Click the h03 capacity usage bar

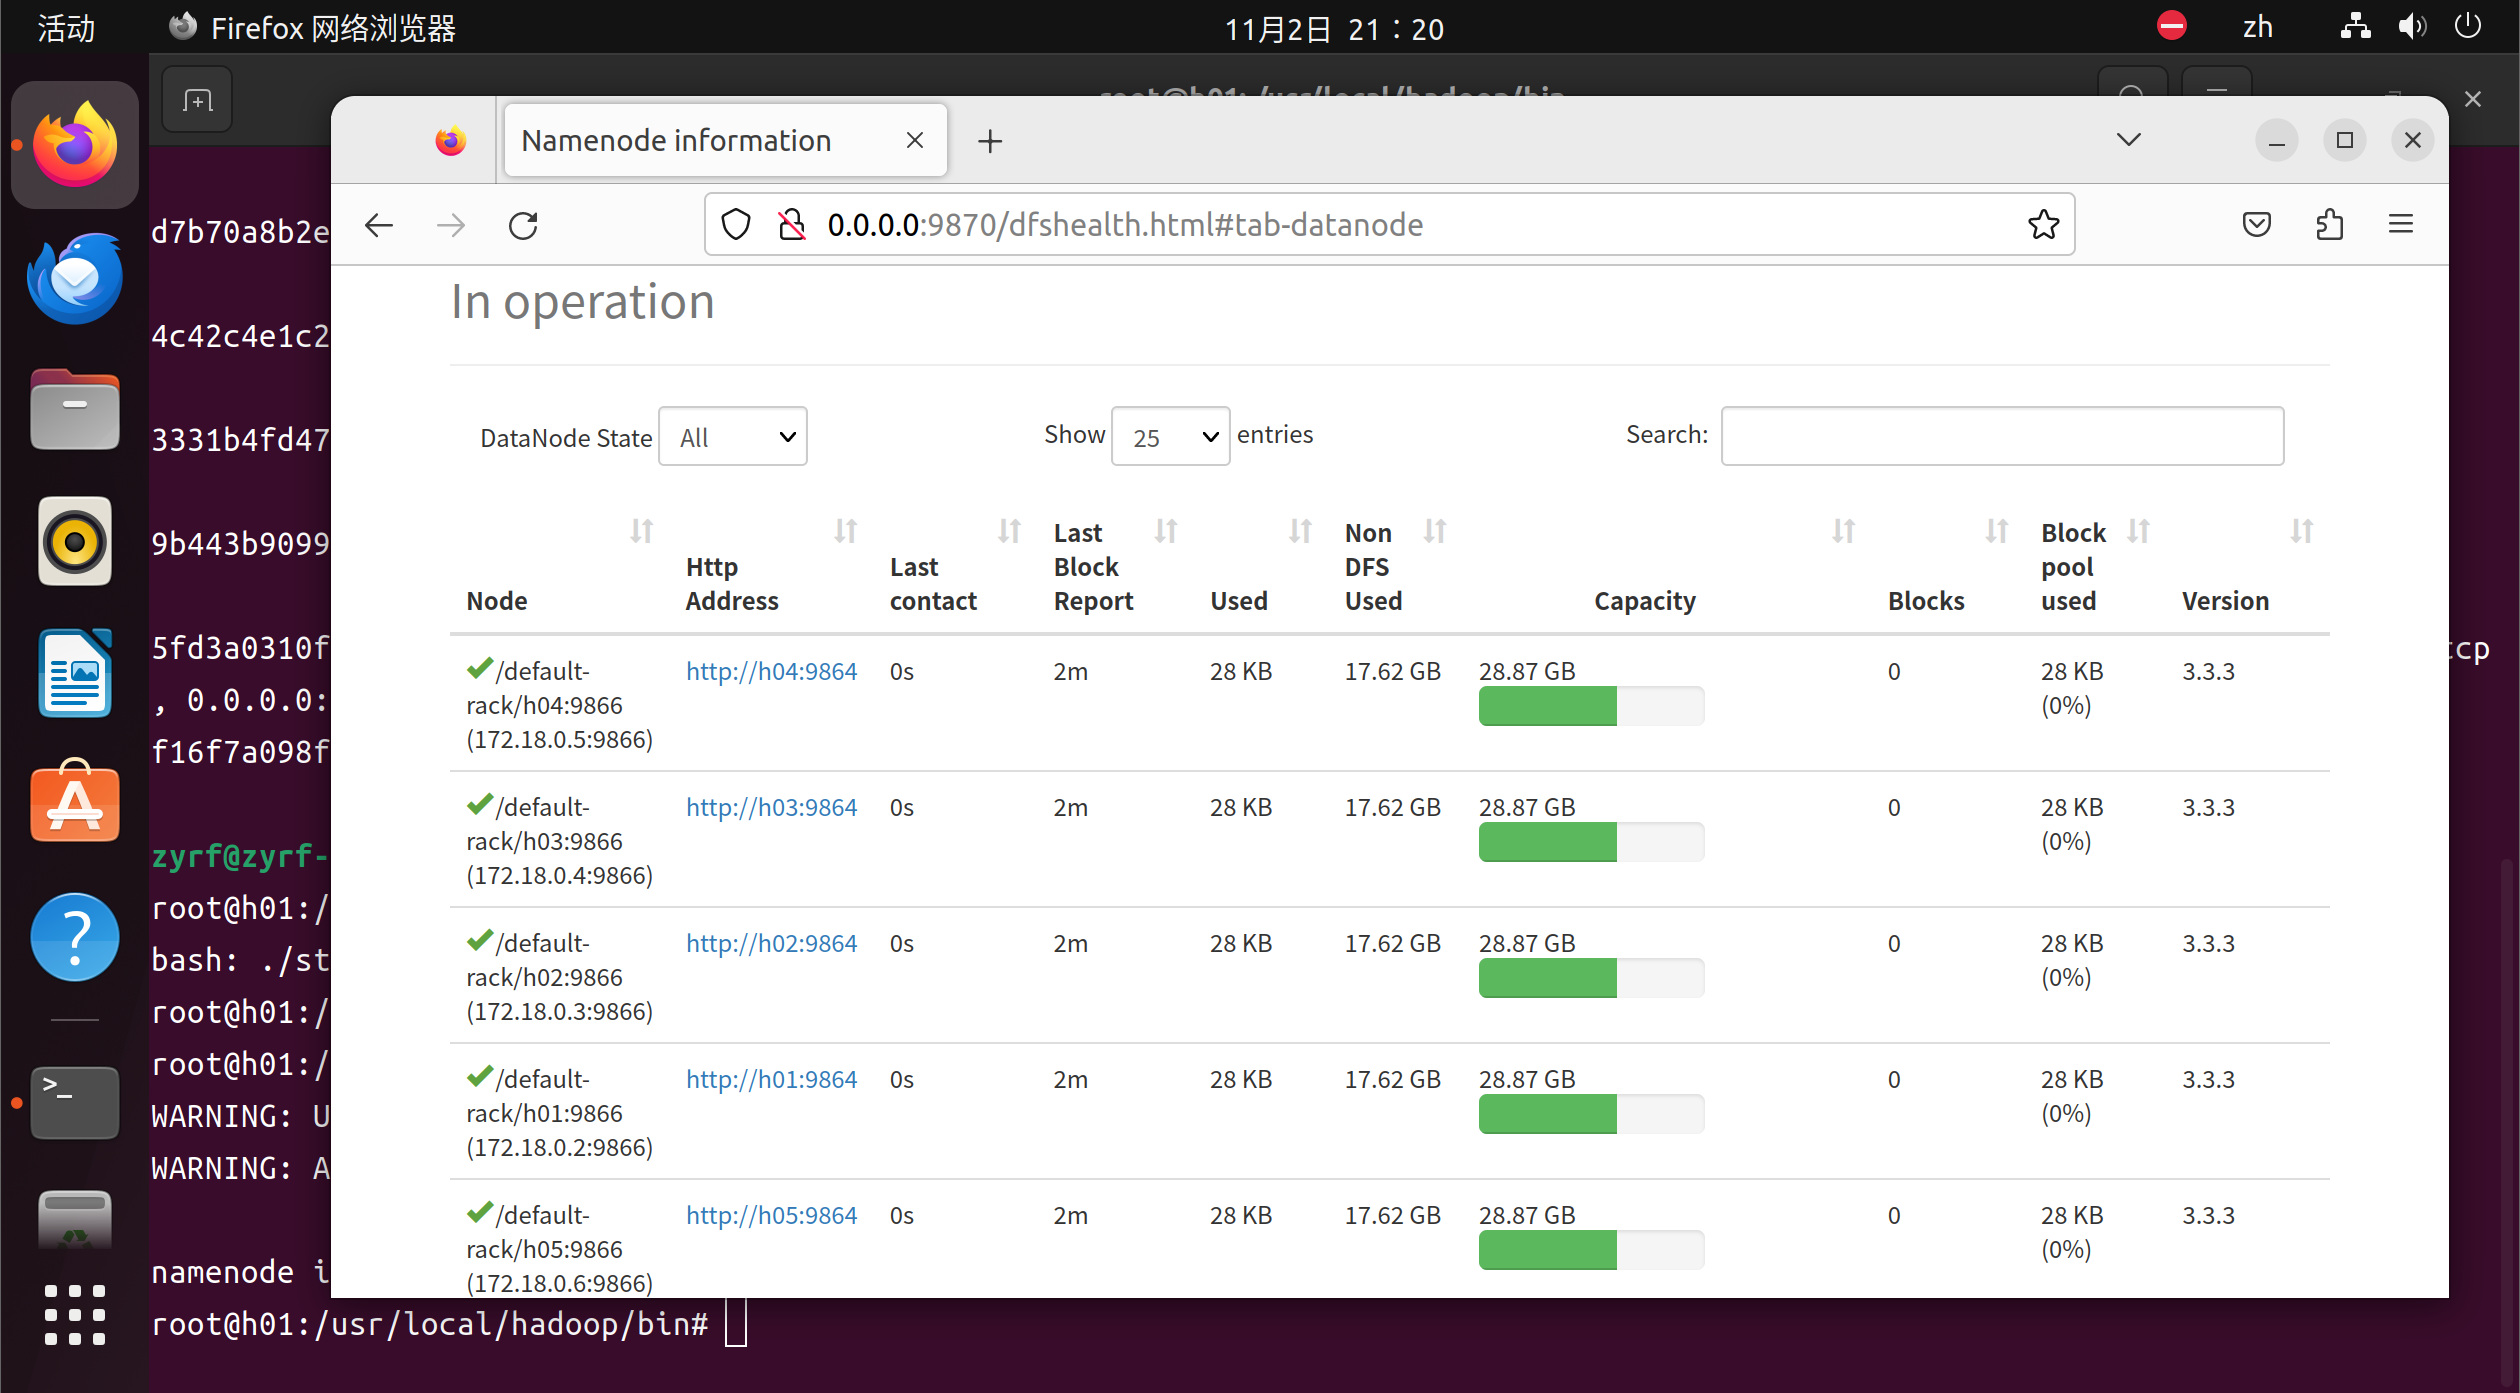click(x=1590, y=842)
